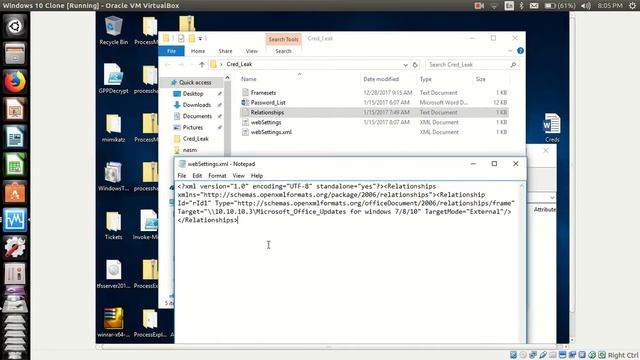640x360 pixels.
Task: Open the dropdown in the background dialog
Action: point(552,198)
